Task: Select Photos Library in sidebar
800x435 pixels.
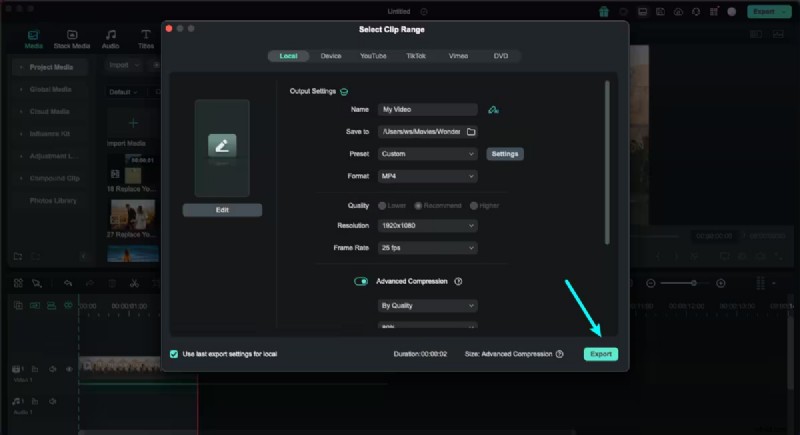Action: click(53, 201)
